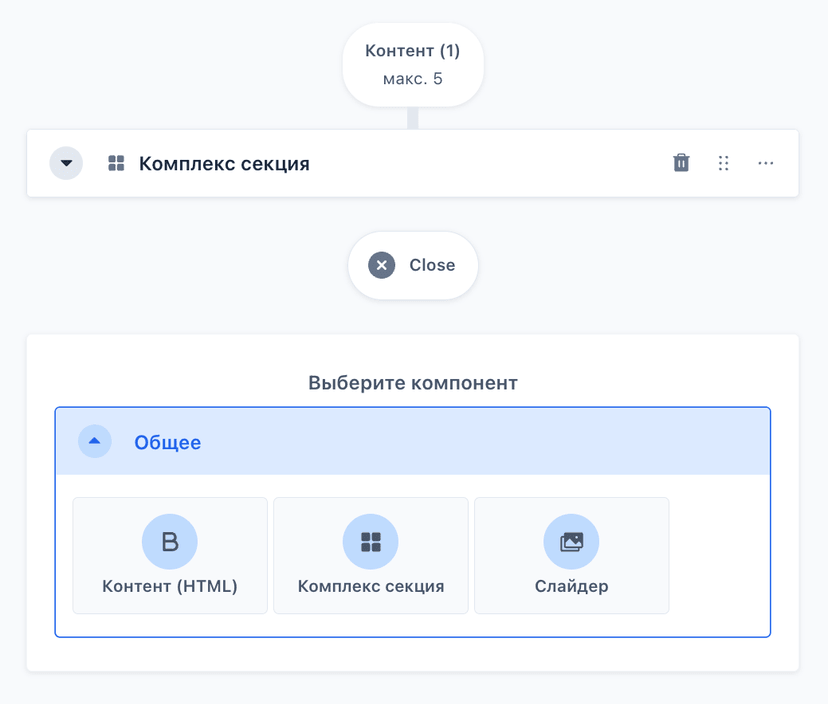Viewport: 828px width, 704px height.
Task: Collapse the Комплекс секция block with the arrow
Action: pos(66,163)
